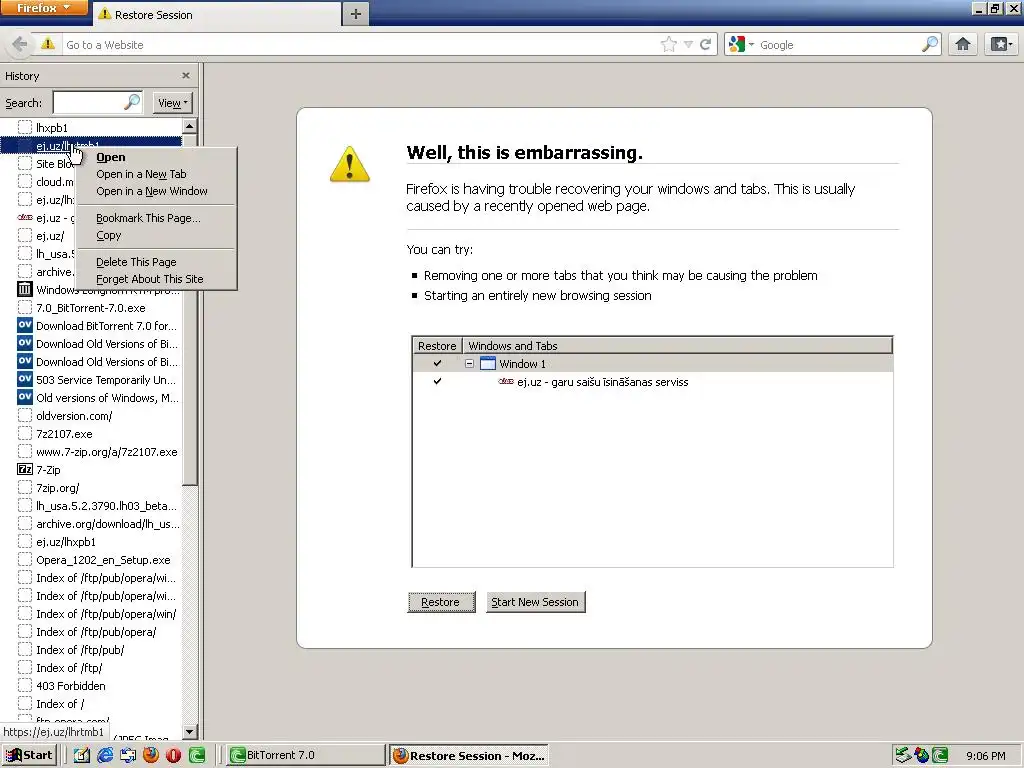Click BitTorrent icon in system tray
Screen dimensions: 1024x768
click(940, 756)
